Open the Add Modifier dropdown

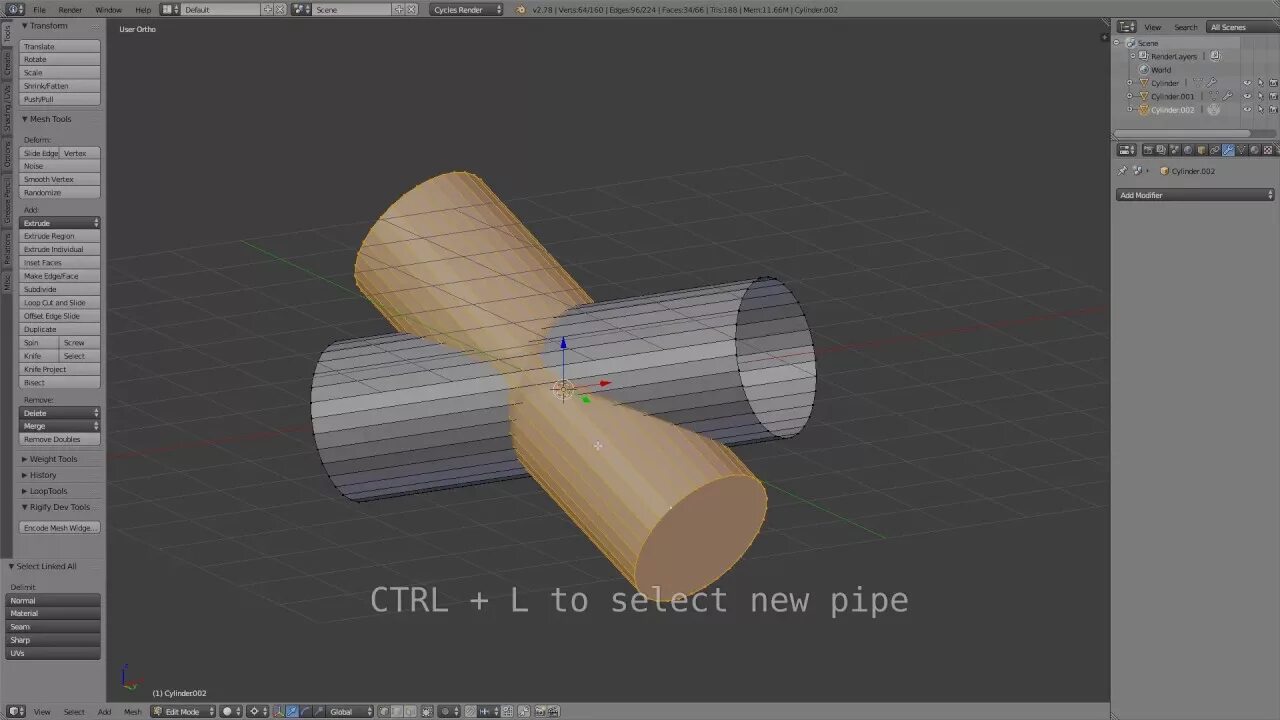pos(1195,195)
